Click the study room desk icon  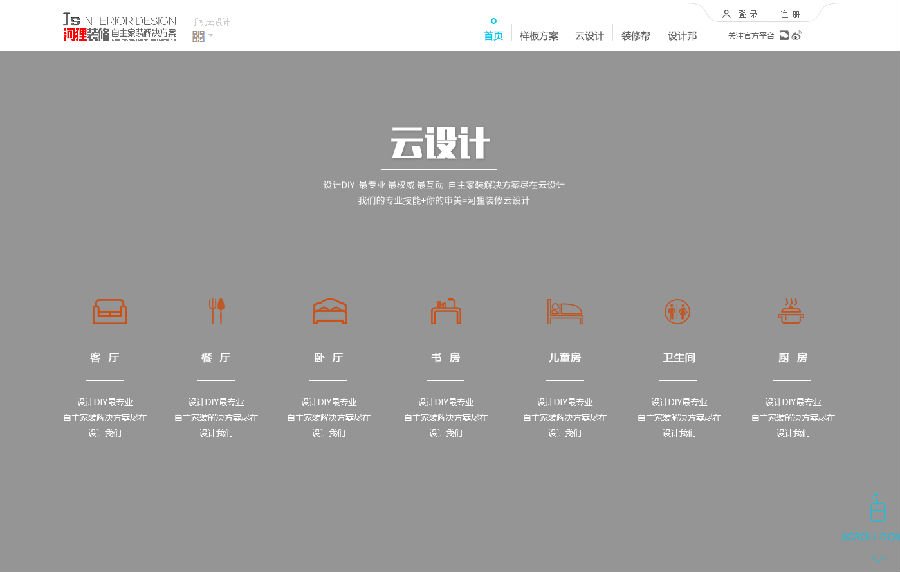point(446,311)
